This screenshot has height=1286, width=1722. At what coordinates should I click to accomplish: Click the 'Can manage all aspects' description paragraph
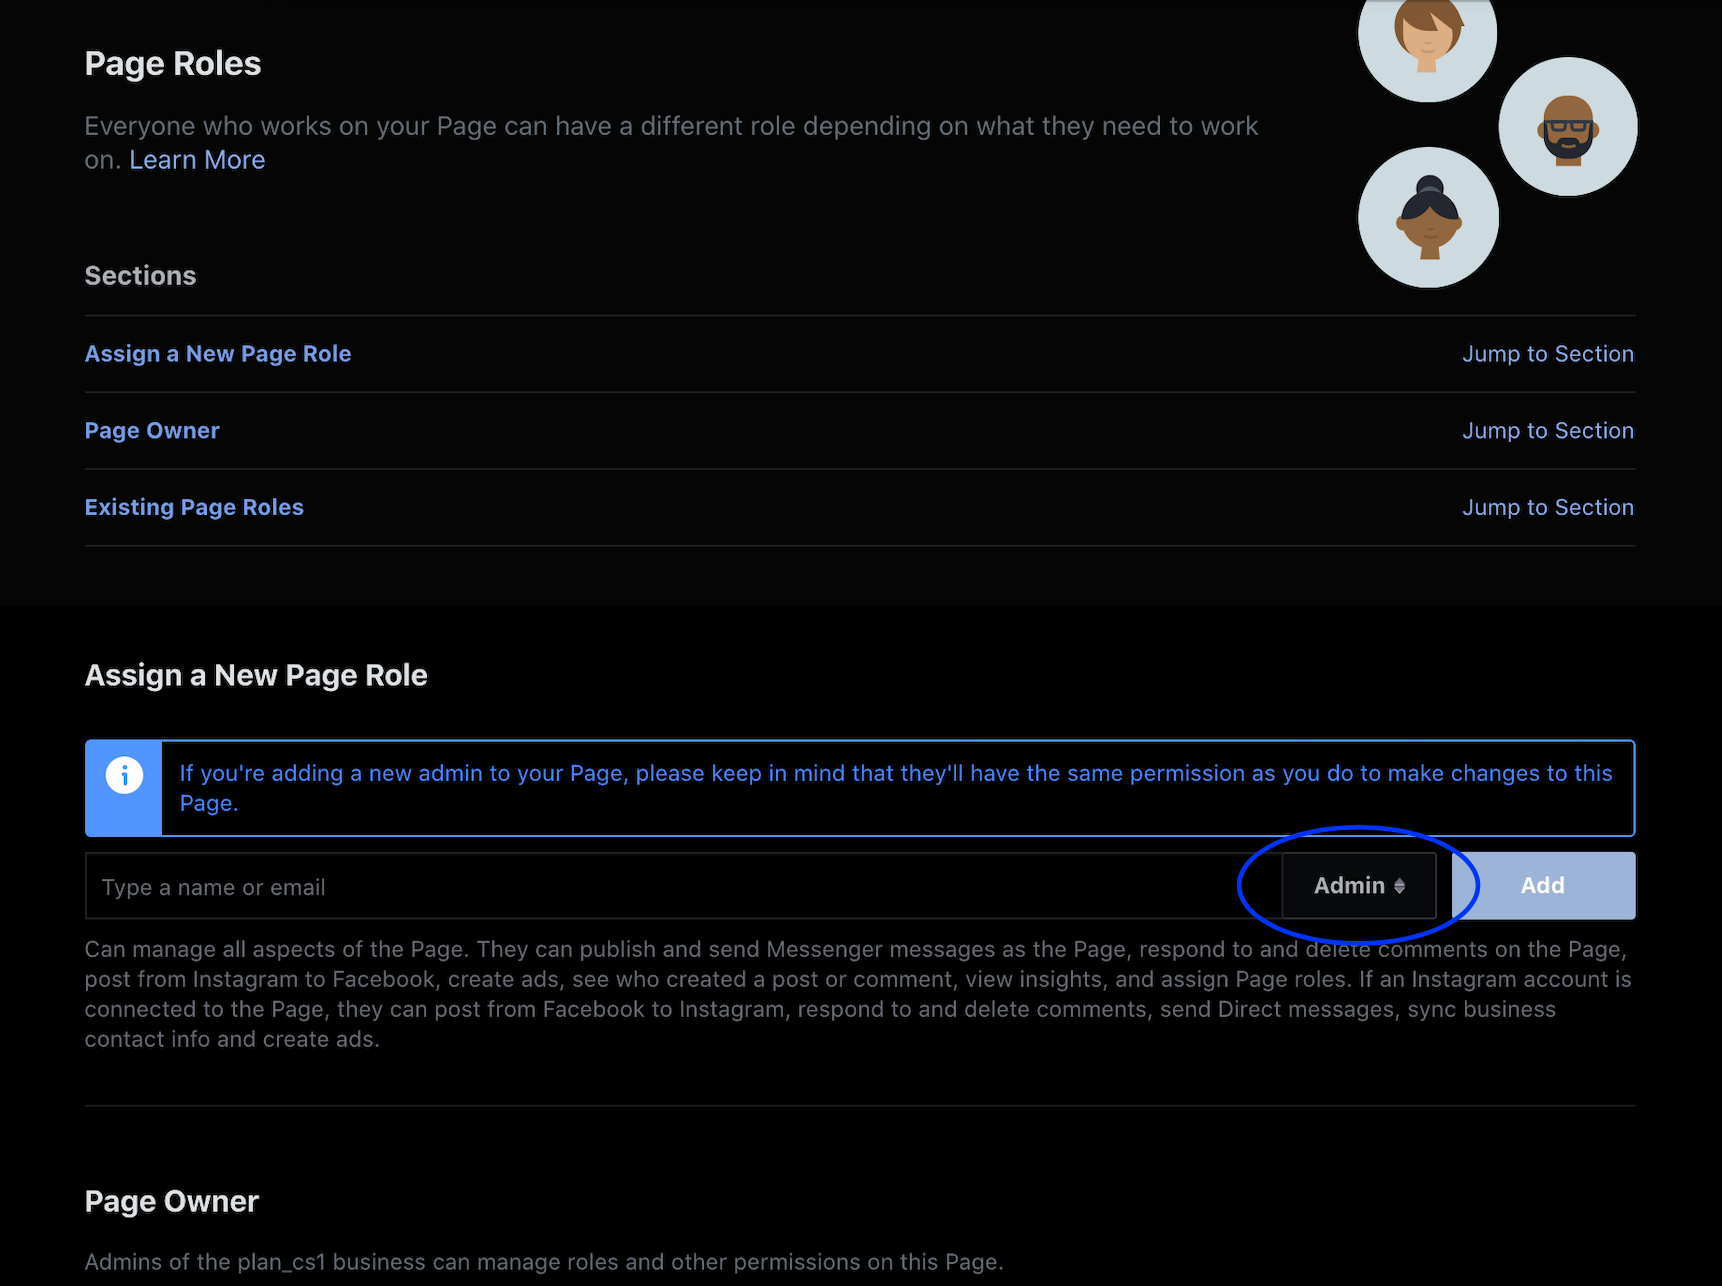click(858, 994)
